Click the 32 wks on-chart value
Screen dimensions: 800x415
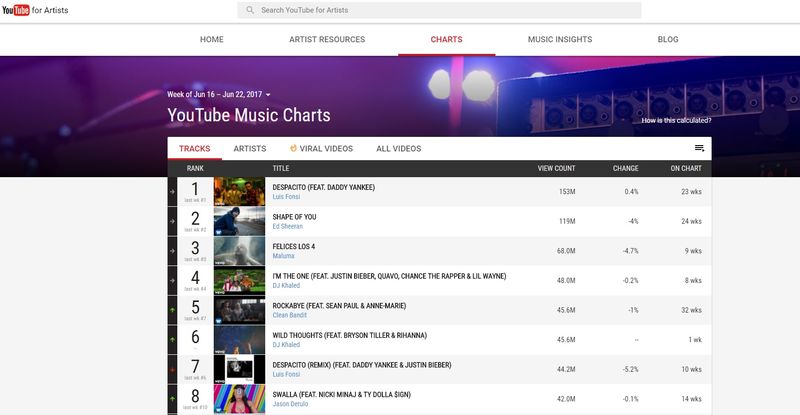pyautogui.click(x=691, y=310)
